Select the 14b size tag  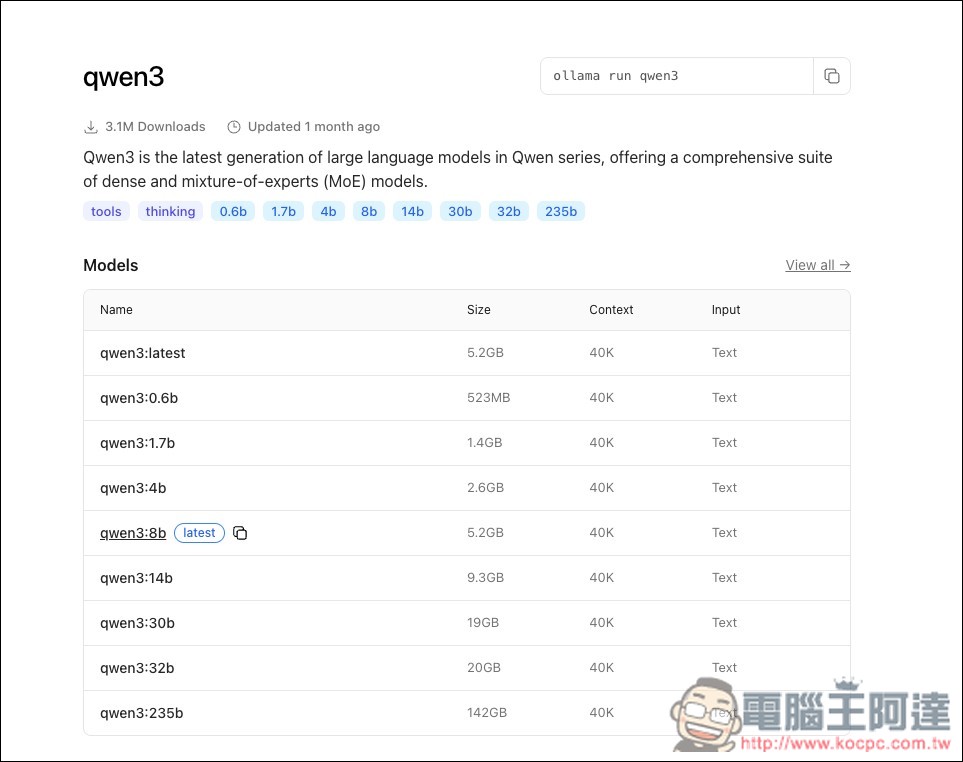pos(412,211)
